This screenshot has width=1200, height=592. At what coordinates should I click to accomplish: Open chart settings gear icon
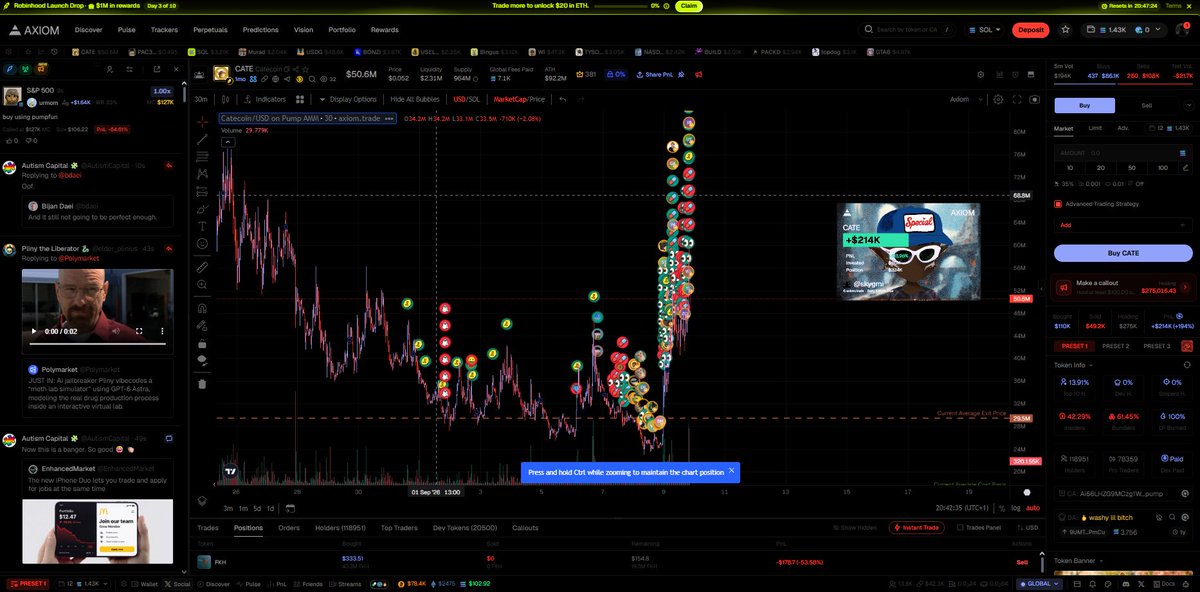[998, 99]
